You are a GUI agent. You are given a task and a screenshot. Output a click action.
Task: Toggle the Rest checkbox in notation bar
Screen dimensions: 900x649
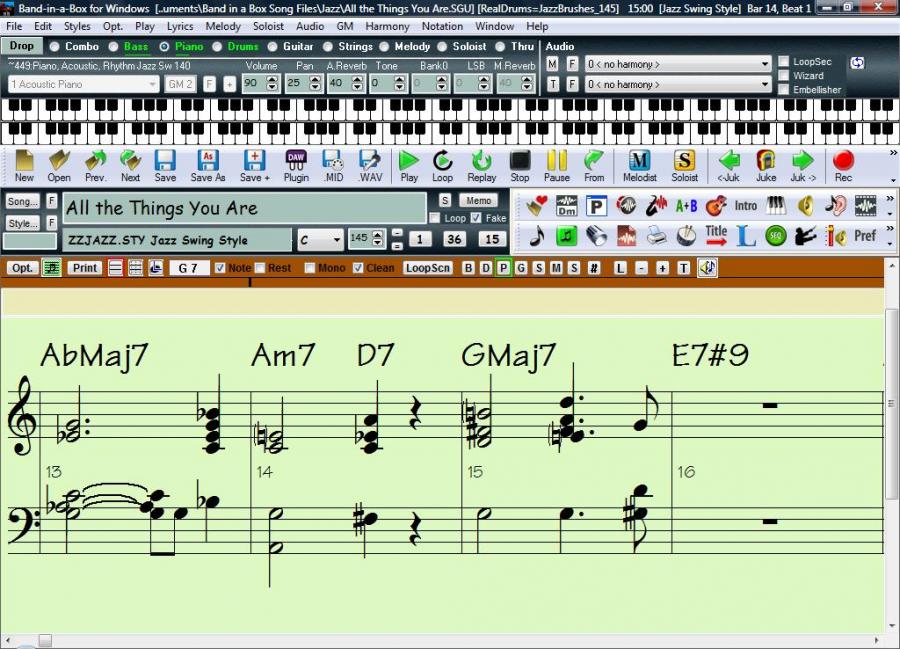click(x=260, y=268)
